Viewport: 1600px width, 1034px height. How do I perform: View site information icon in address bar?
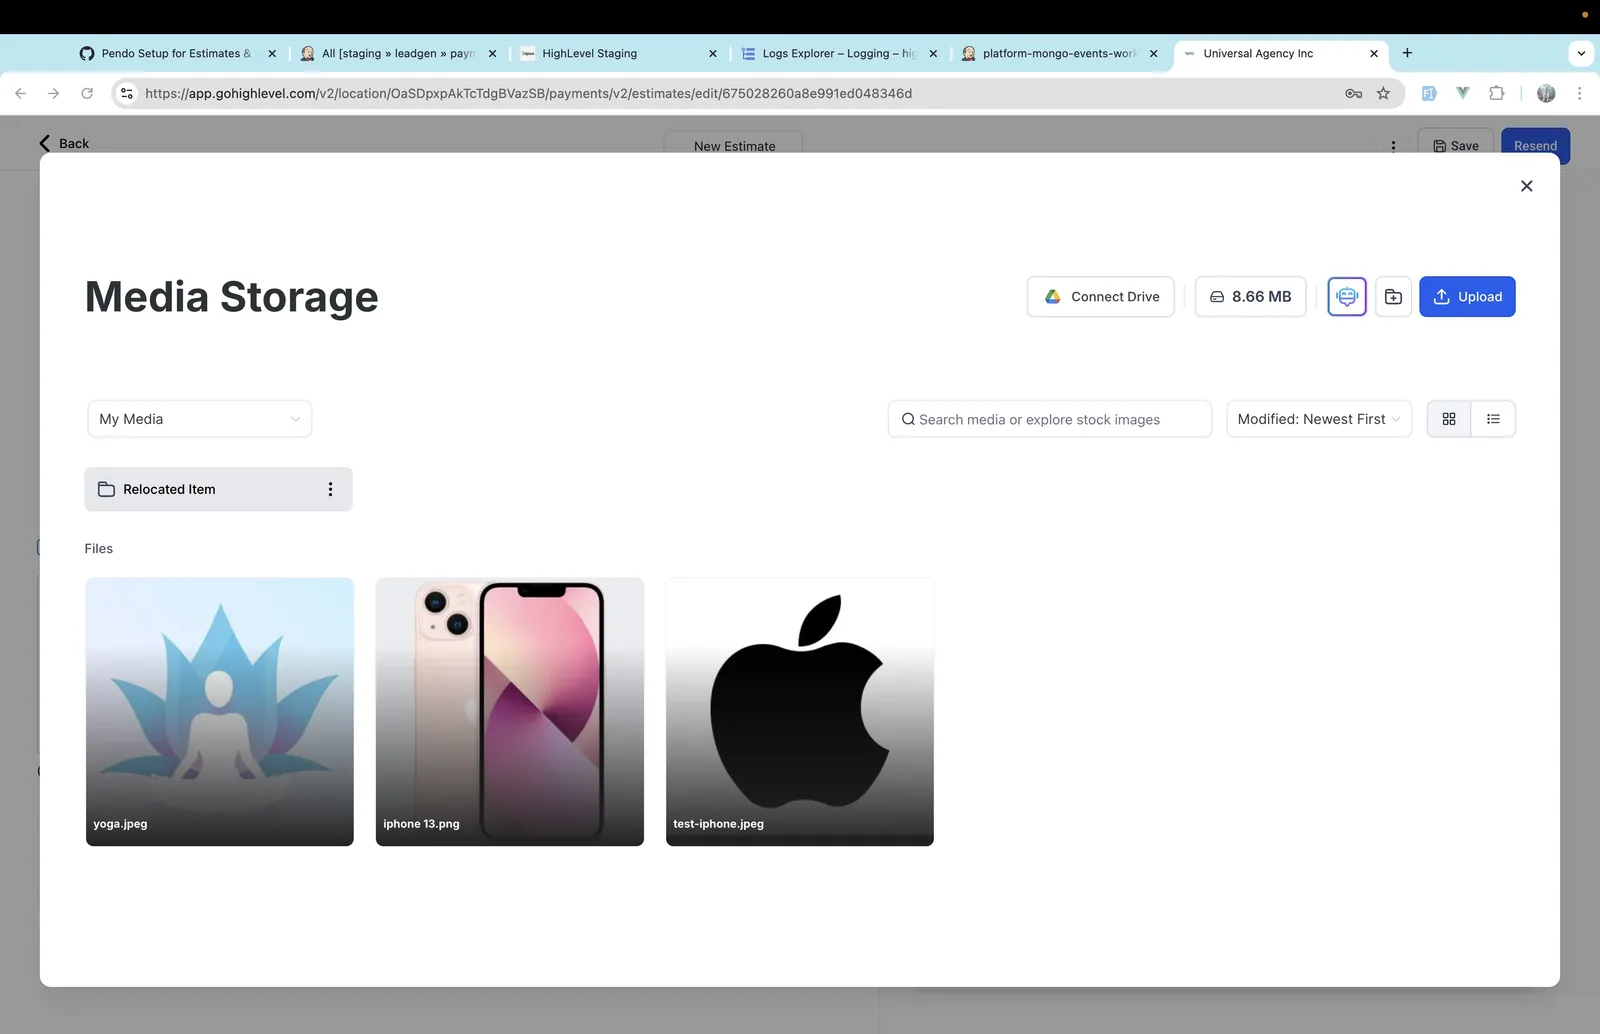pyautogui.click(x=126, y=93)
